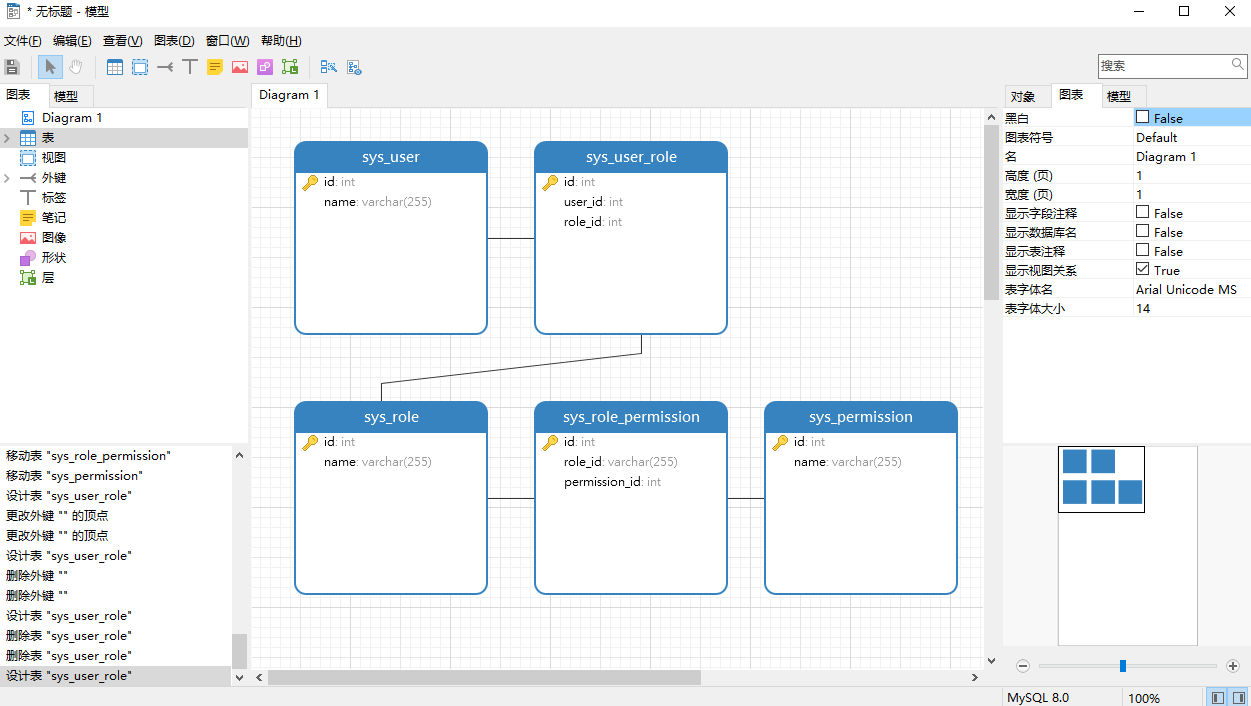1251x706 pixels.
Task: Click the new table toolbar icon
Action: 115,67
